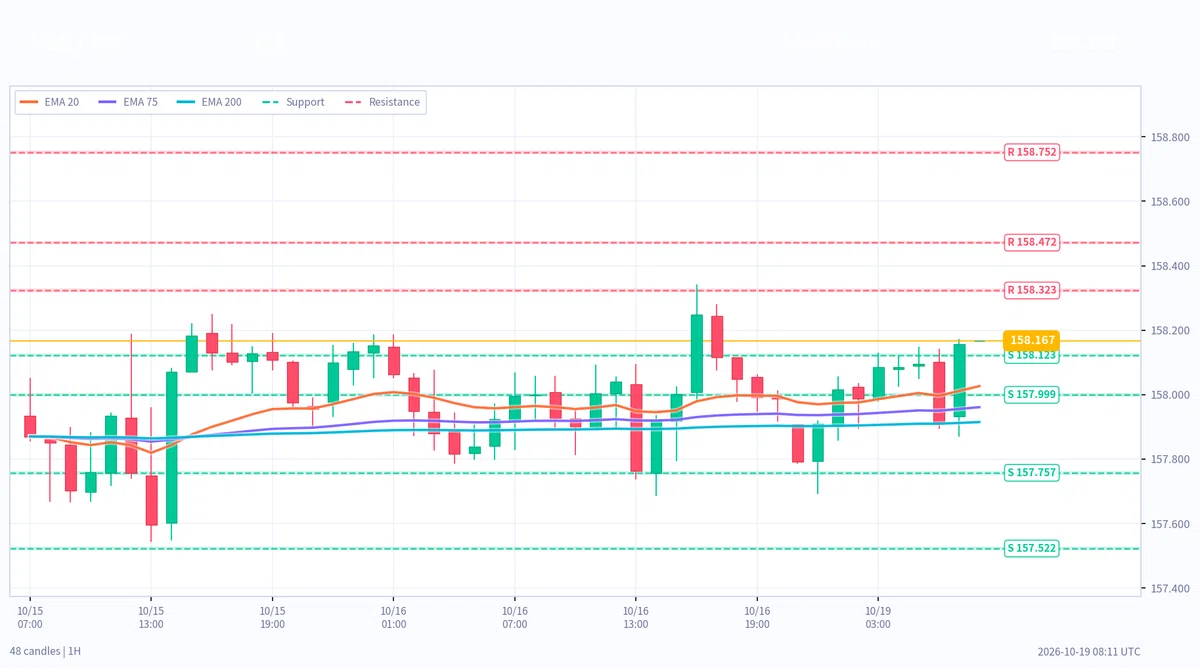Select the S 157.757 support label
Screen dimensions: 1200x668
pyautogui.click(x=1031, y=473)
